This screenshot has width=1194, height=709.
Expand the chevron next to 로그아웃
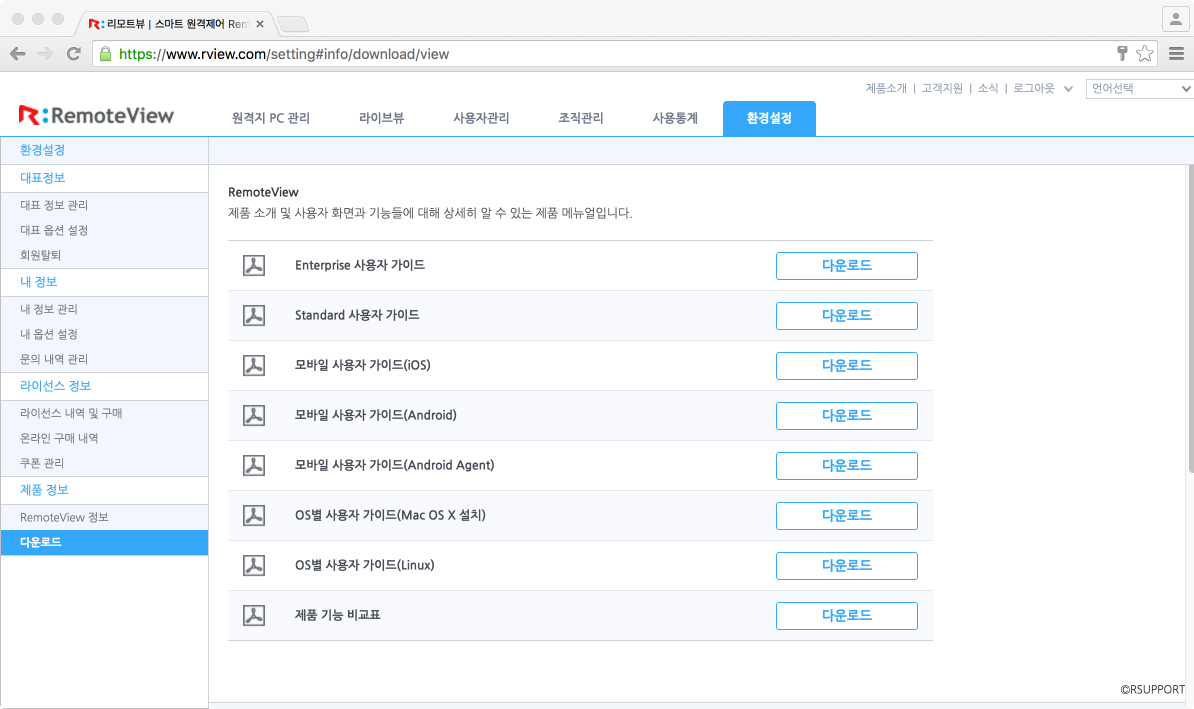[1068, 89]
